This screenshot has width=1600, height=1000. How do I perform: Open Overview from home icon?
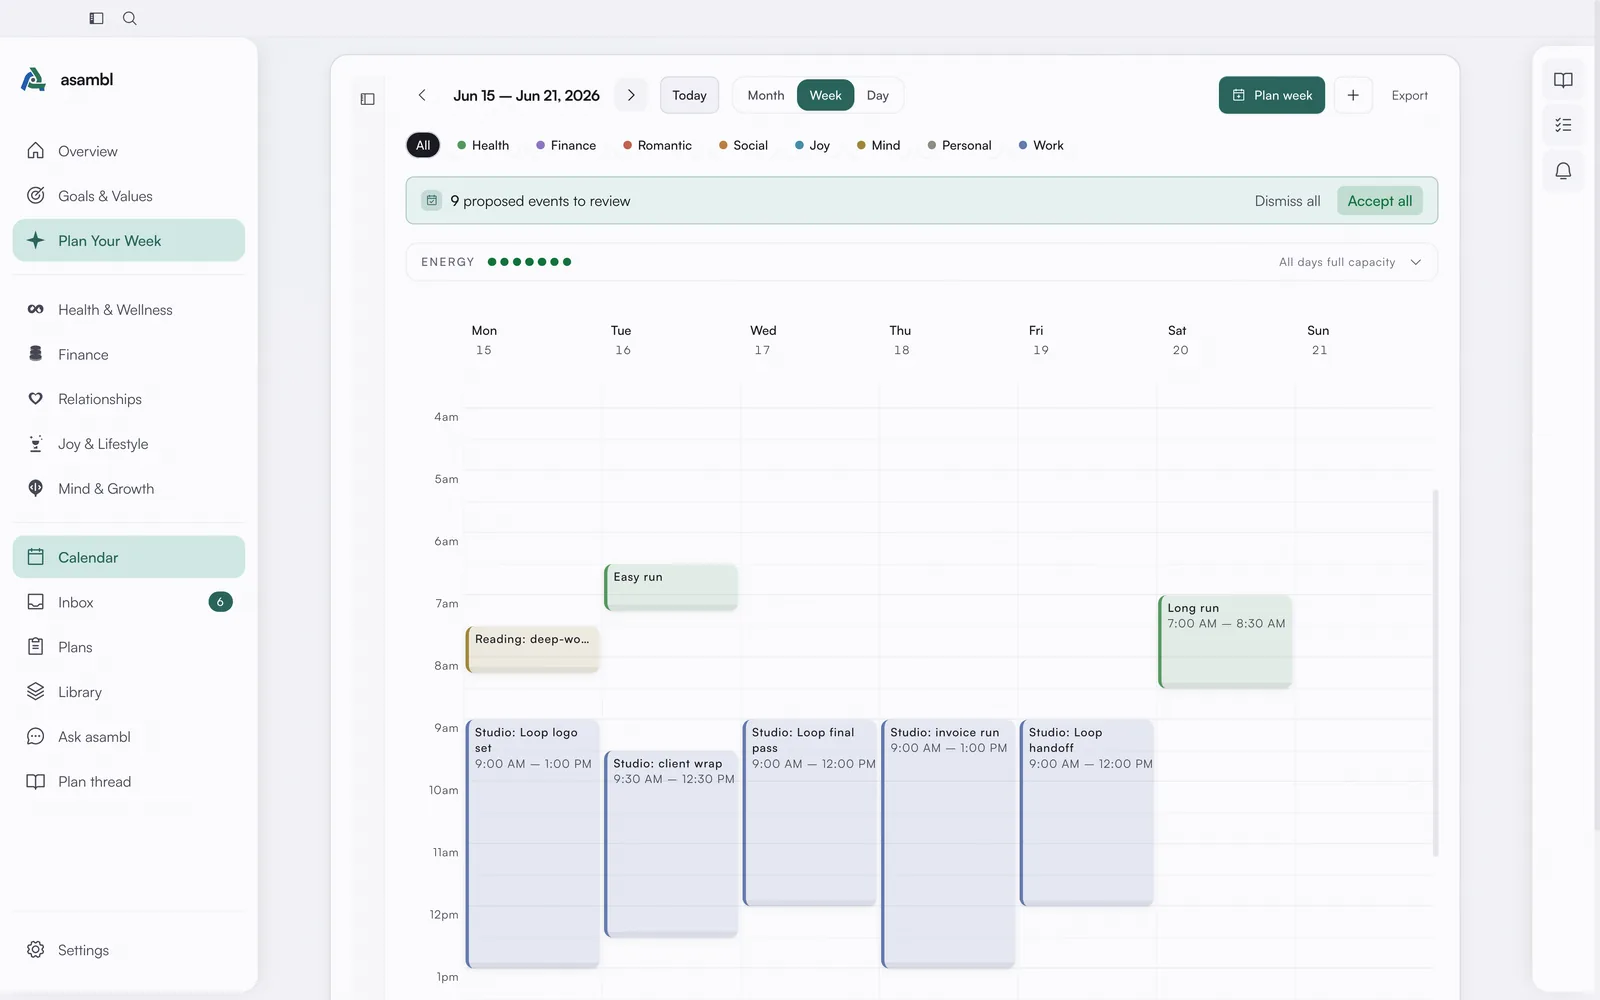[x=36, y=151]
